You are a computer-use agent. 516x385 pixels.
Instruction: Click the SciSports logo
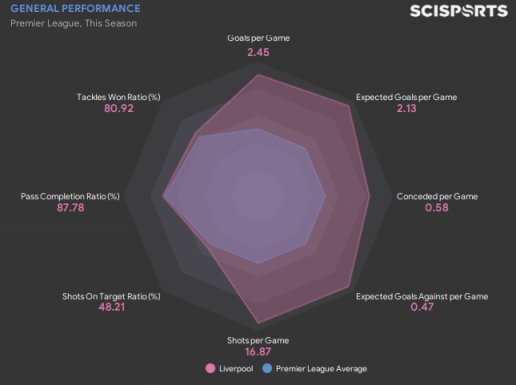pyautogui.click(x=459, y=11)
